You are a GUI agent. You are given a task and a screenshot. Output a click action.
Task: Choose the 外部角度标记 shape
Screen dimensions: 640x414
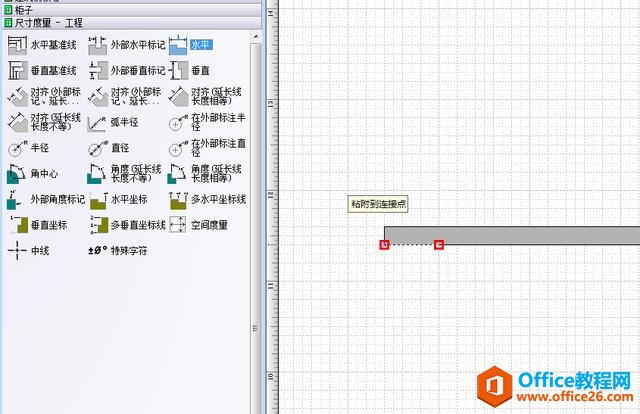pos(46,199)
